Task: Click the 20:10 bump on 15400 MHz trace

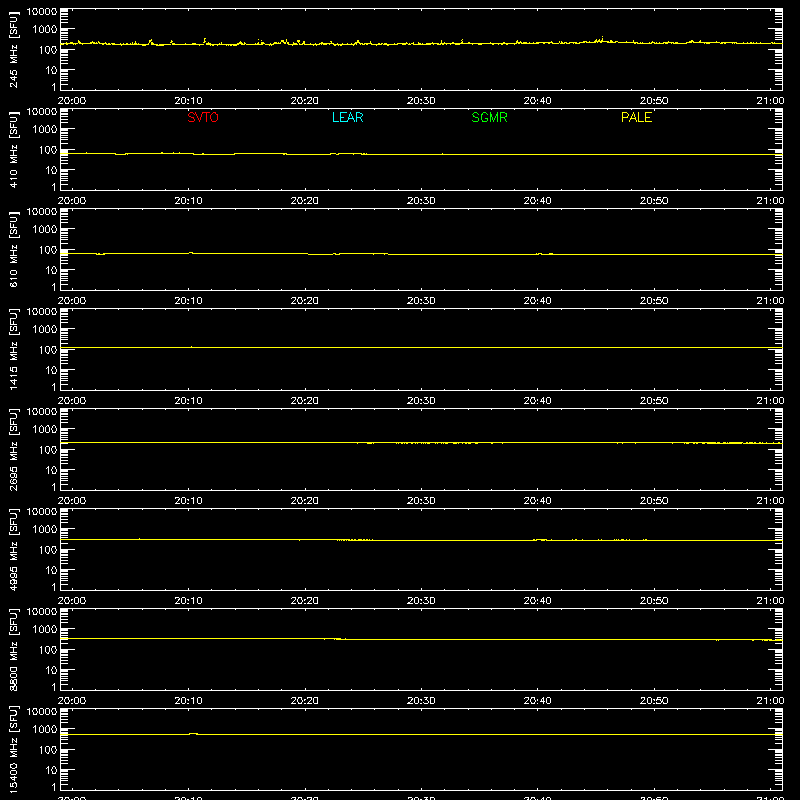Action: pyautogui.click(x=193, y=734)
